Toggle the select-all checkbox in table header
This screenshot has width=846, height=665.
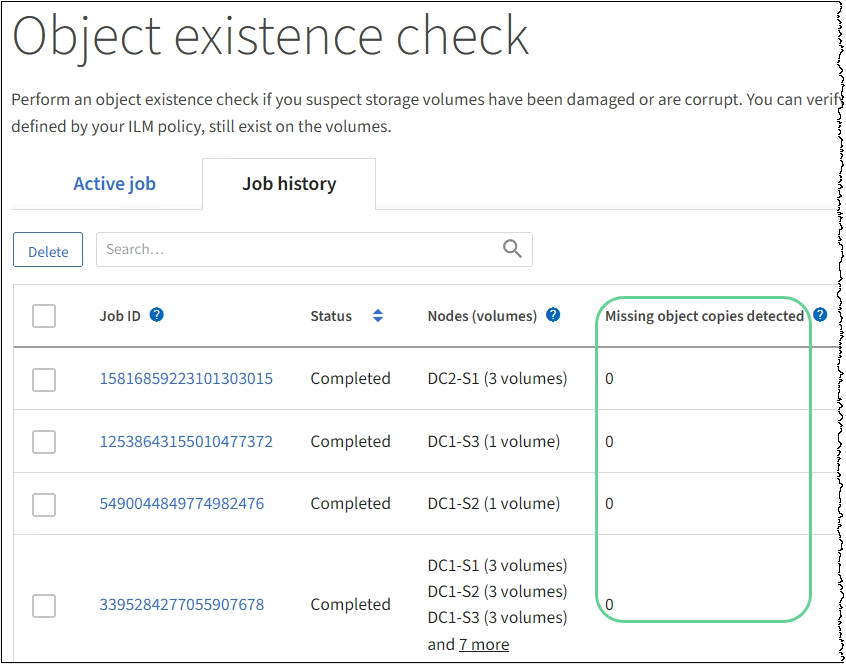pos(44,316)
